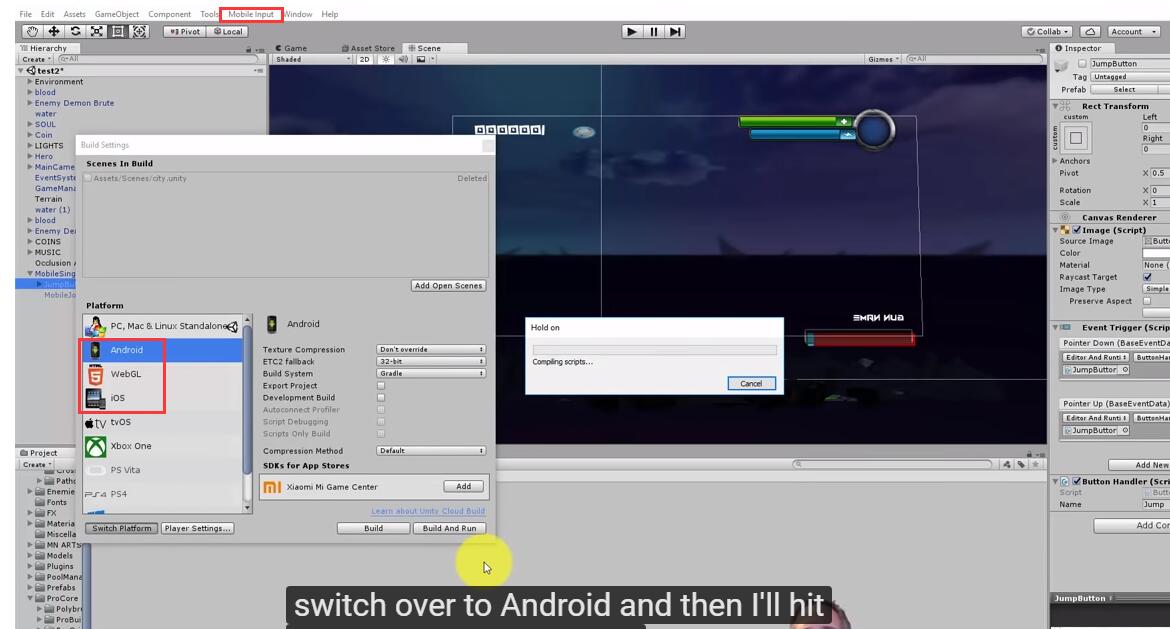
Task: Toggle 2D scene view mode
Action: [x=364, y=59]
